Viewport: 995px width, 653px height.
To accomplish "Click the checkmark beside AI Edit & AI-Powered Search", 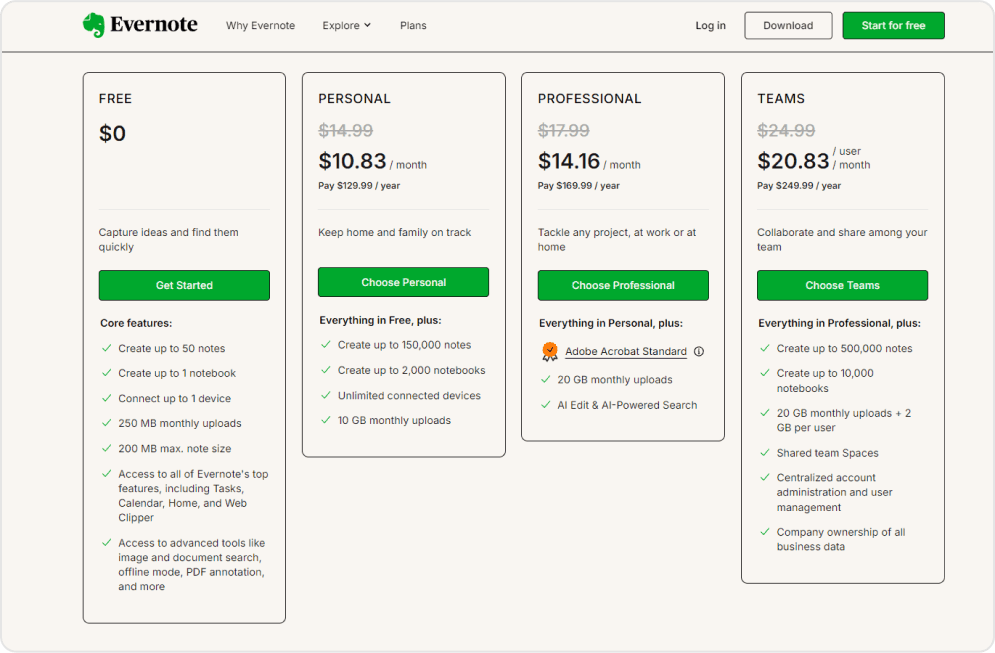I will (x=545, y=404).
